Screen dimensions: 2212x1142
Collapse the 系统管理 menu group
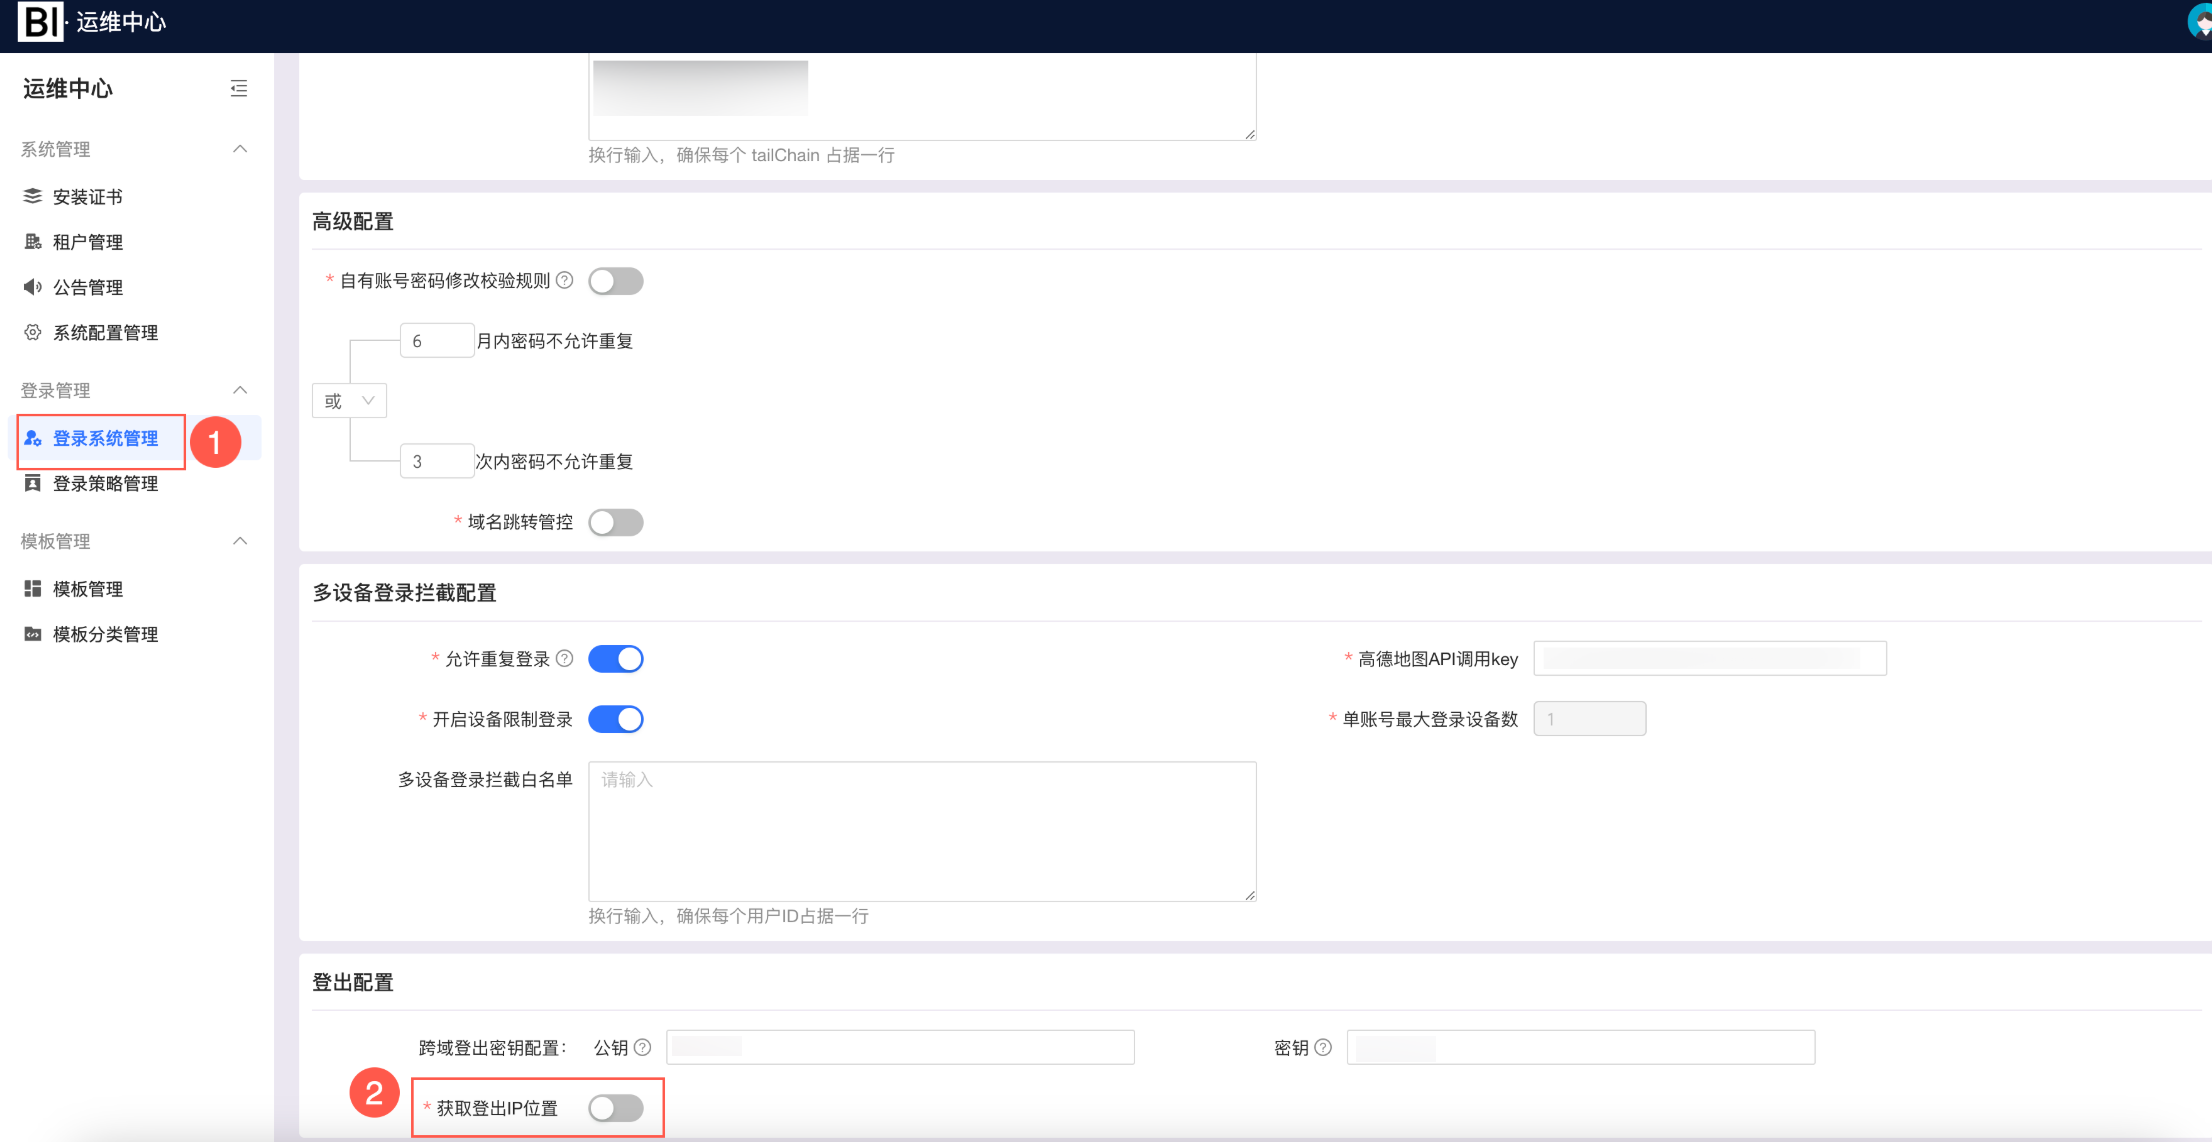coord(240,149)
